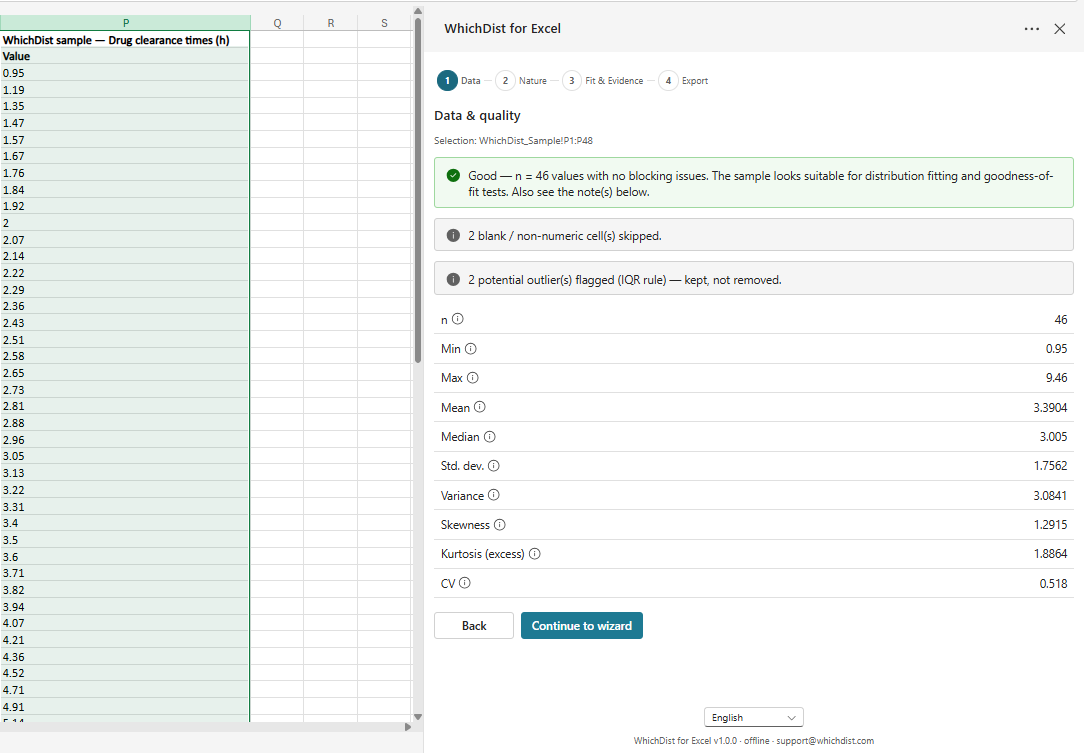Select cell with value 1.57
Image resolution: width=1084 pixels, height=753 pixels.
pos(125,140)
